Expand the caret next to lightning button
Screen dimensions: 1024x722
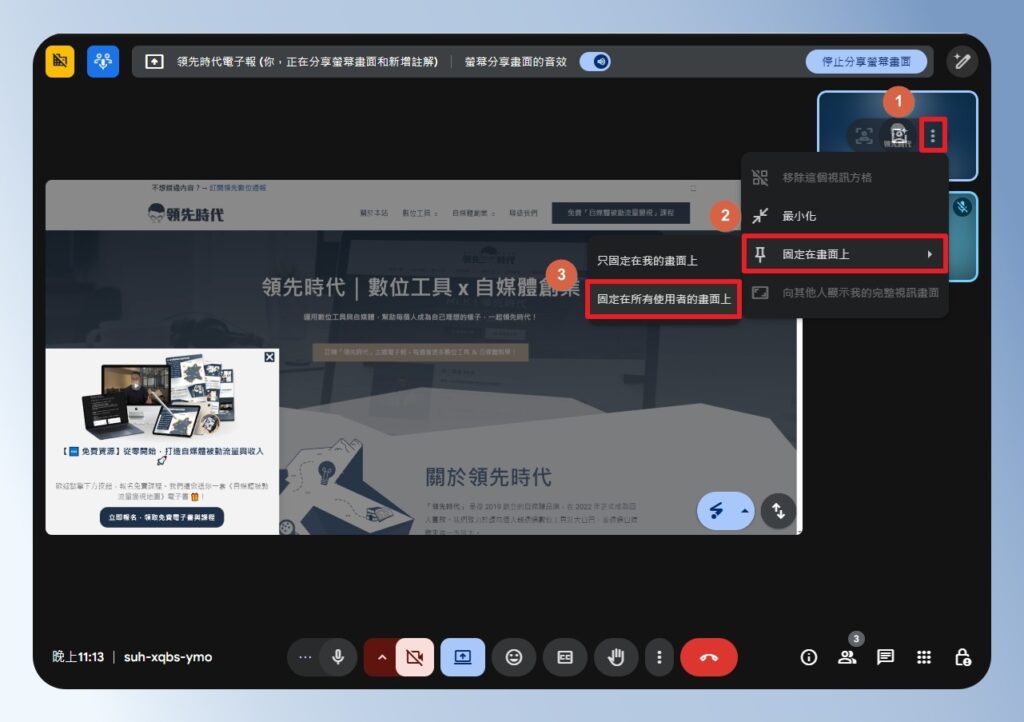pos(744,510)
